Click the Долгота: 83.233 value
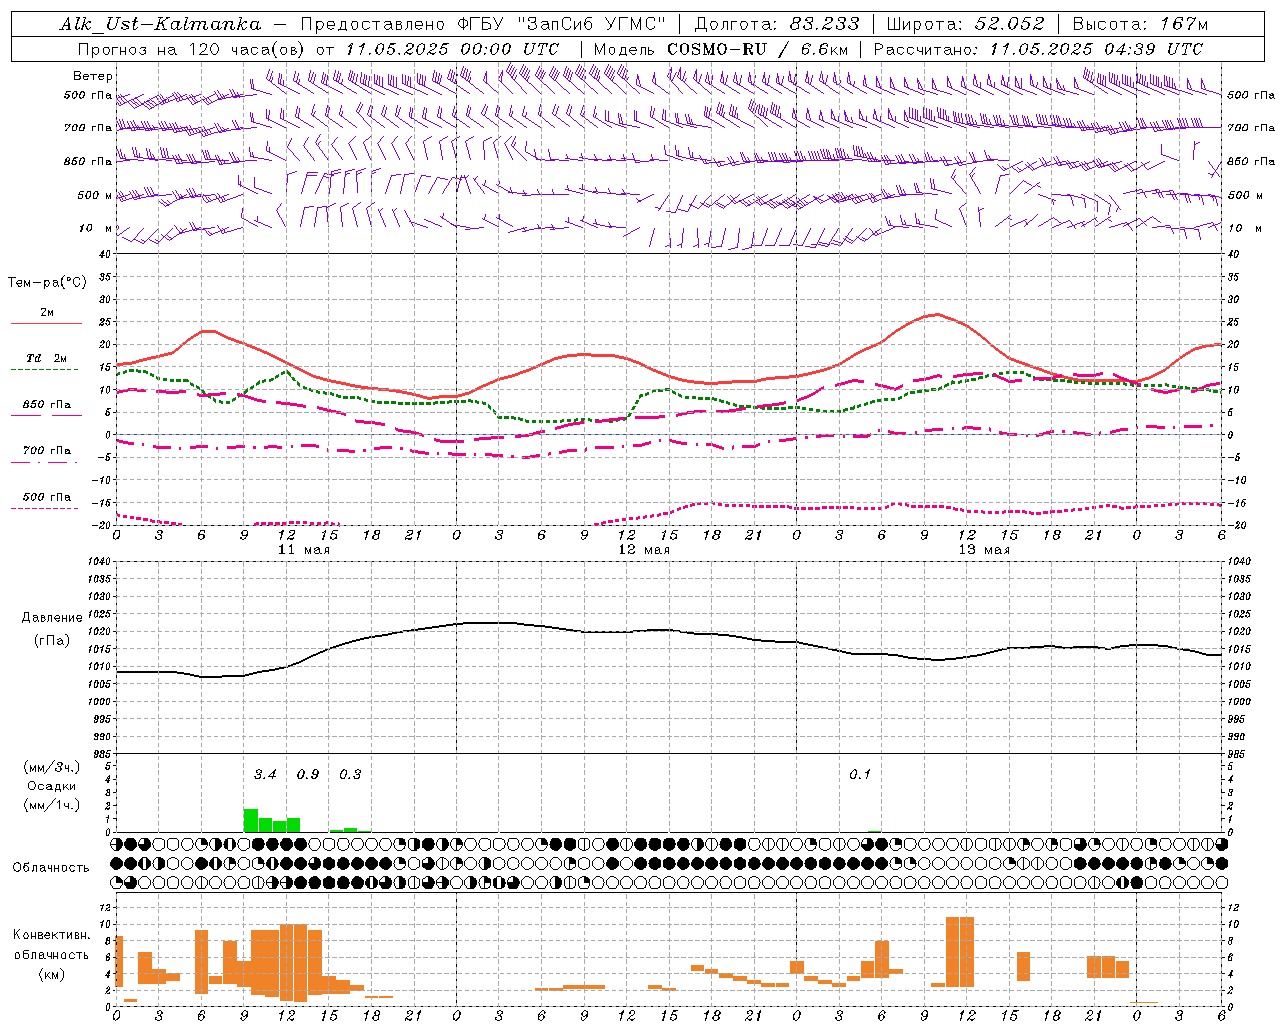The width and height of the screenshot is (1280, 1024). (777, 24)
